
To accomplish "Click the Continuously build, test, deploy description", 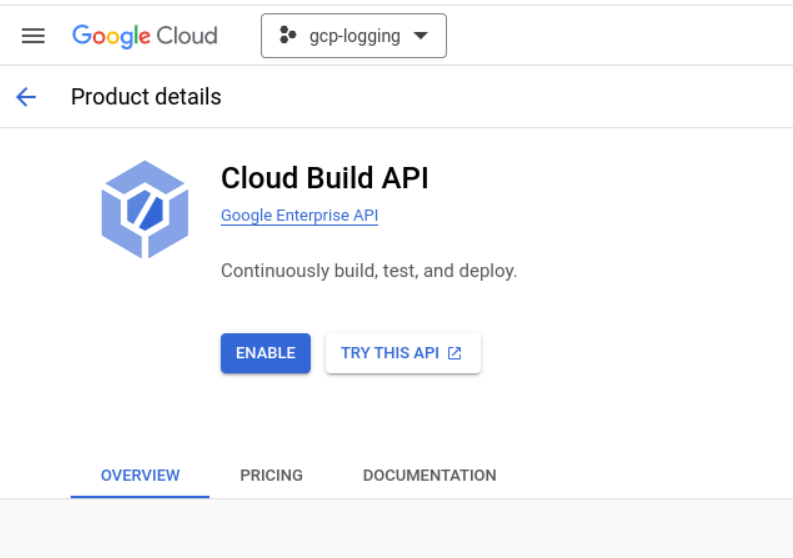I will point(369,271).
